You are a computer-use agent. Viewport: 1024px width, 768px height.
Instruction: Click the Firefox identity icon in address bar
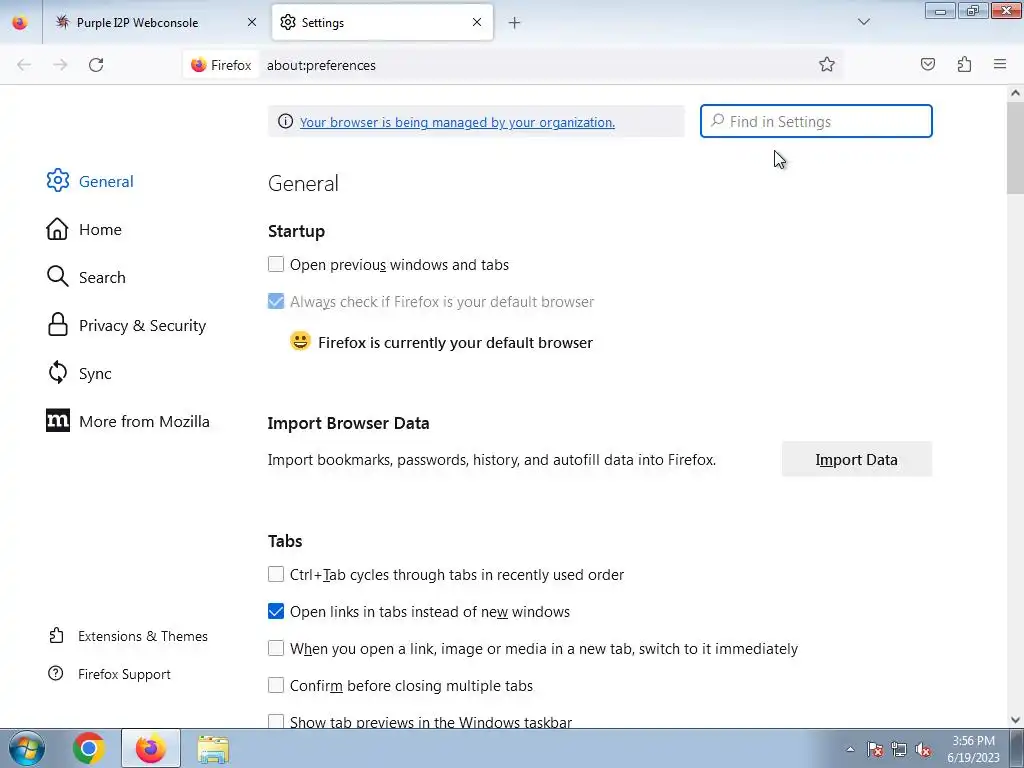[221, 65]
